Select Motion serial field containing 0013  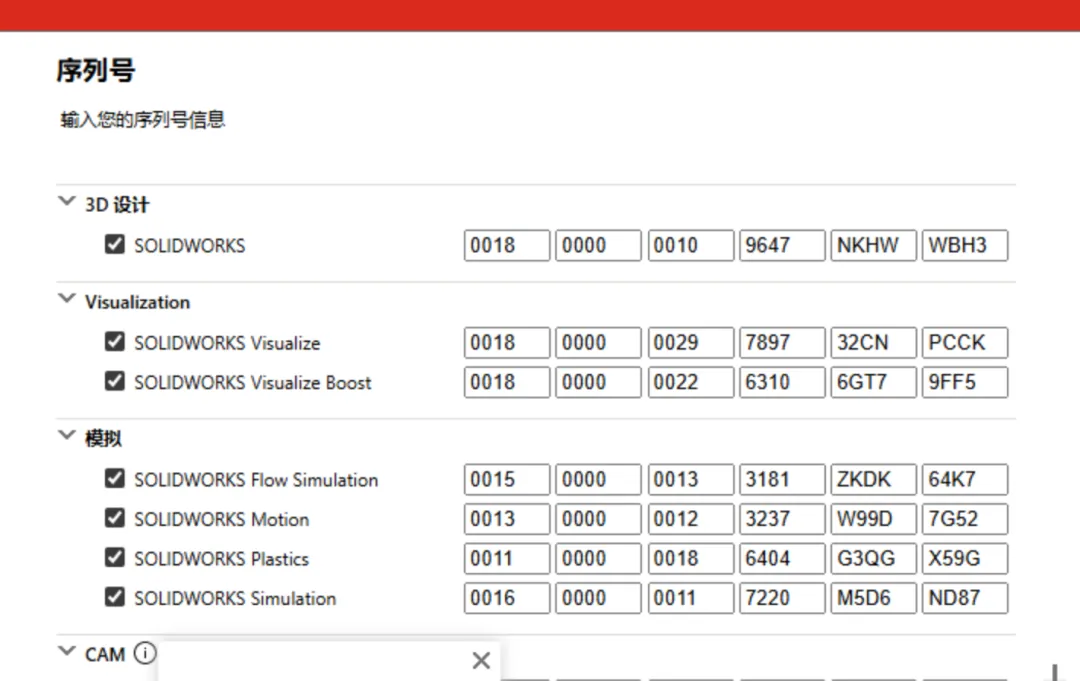[507, 518]
